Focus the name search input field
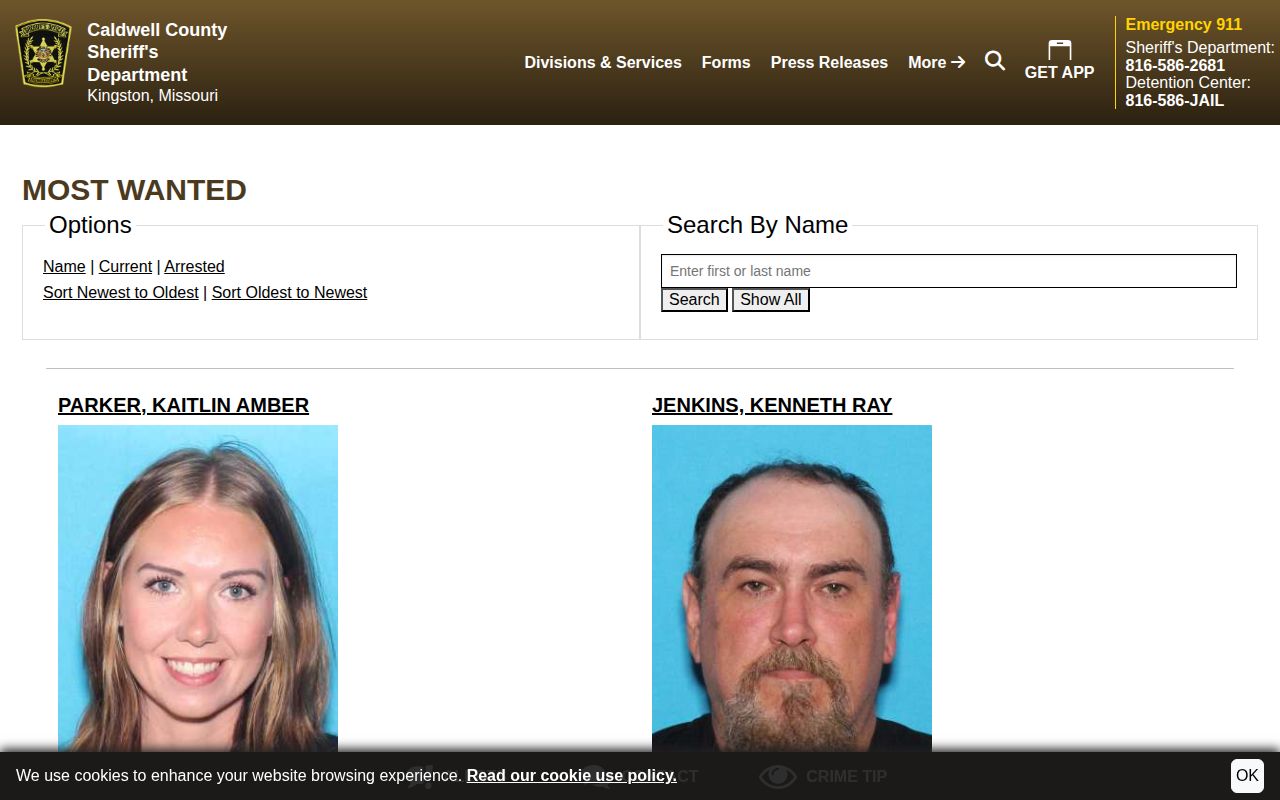Screen dimensions: 1280x800 coord(949,271)
